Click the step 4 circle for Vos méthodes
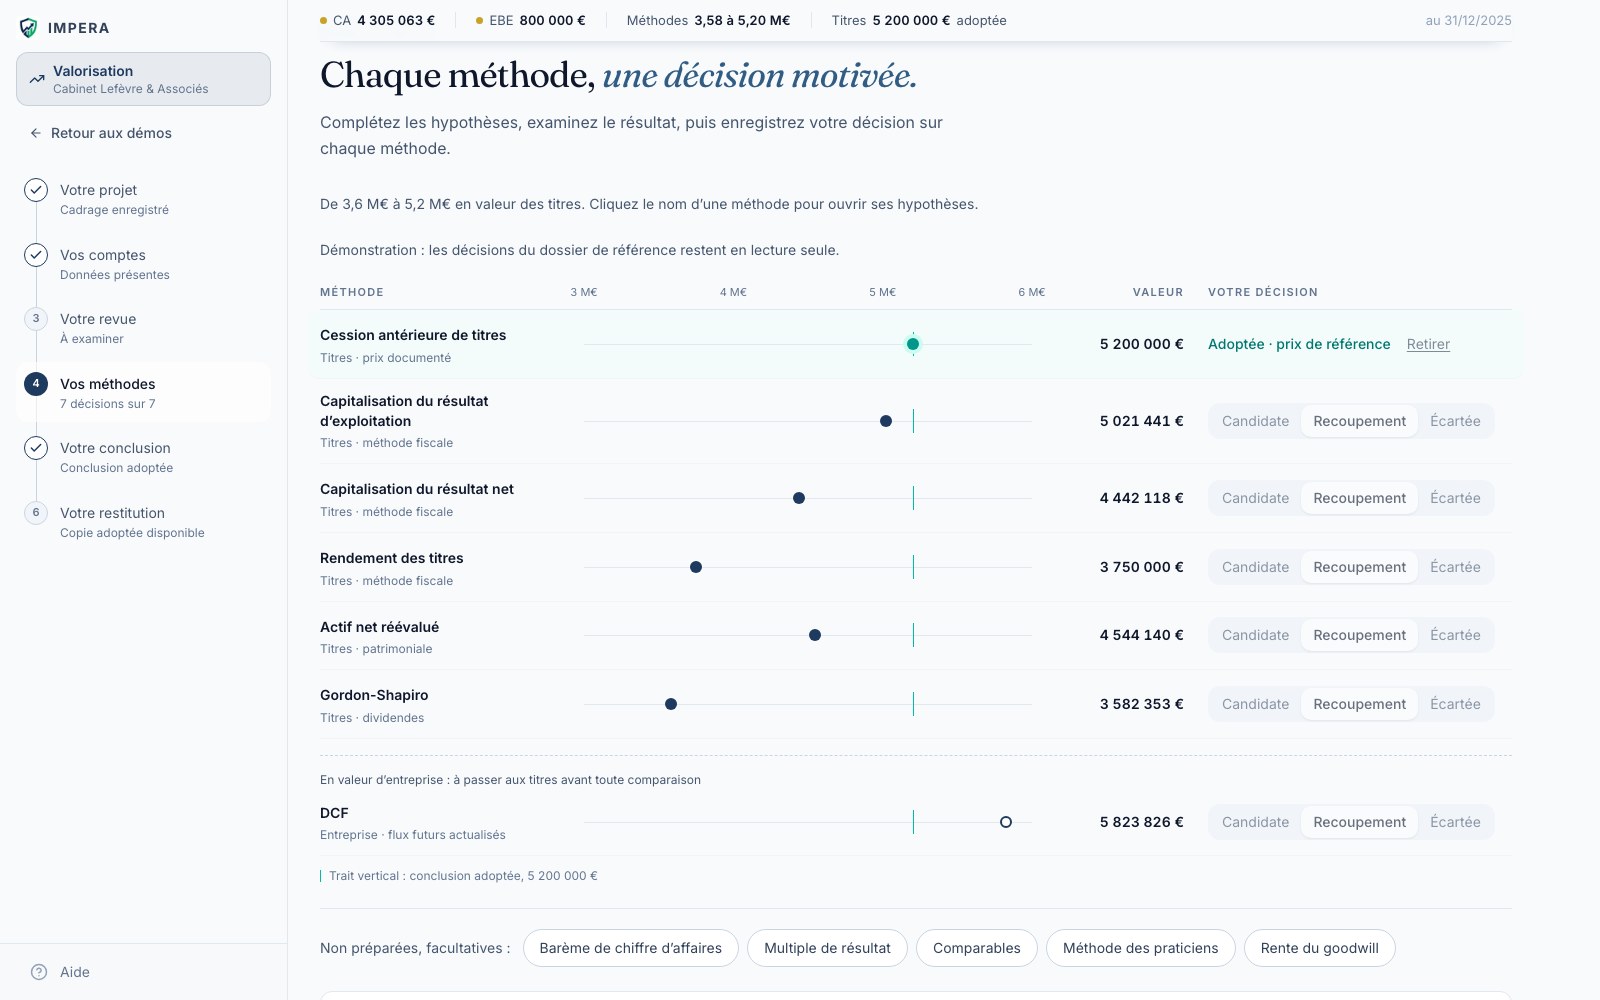The image size is (1600, 1000). [36, 384]
